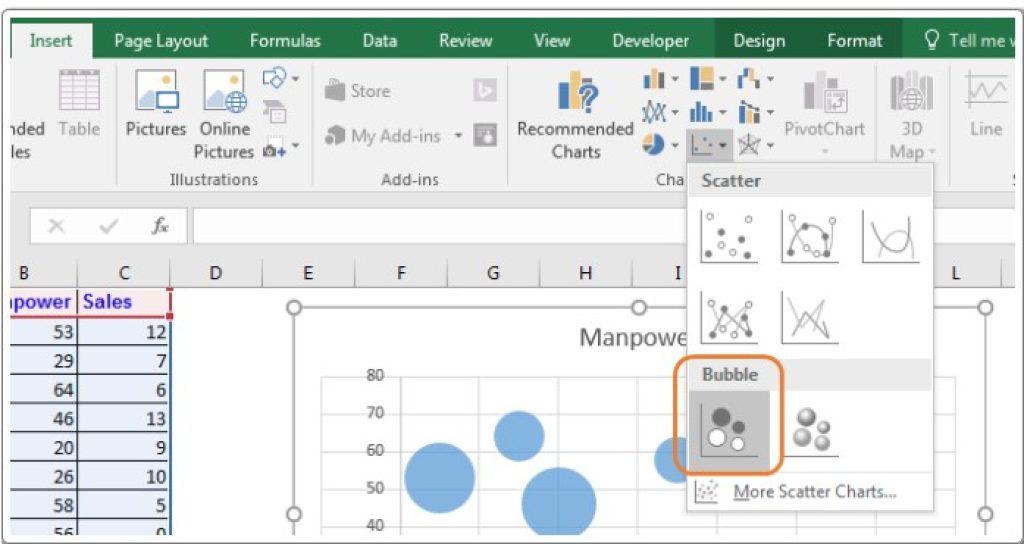Choose Scatter with Smooth Lines and Markers

(810, 236)
